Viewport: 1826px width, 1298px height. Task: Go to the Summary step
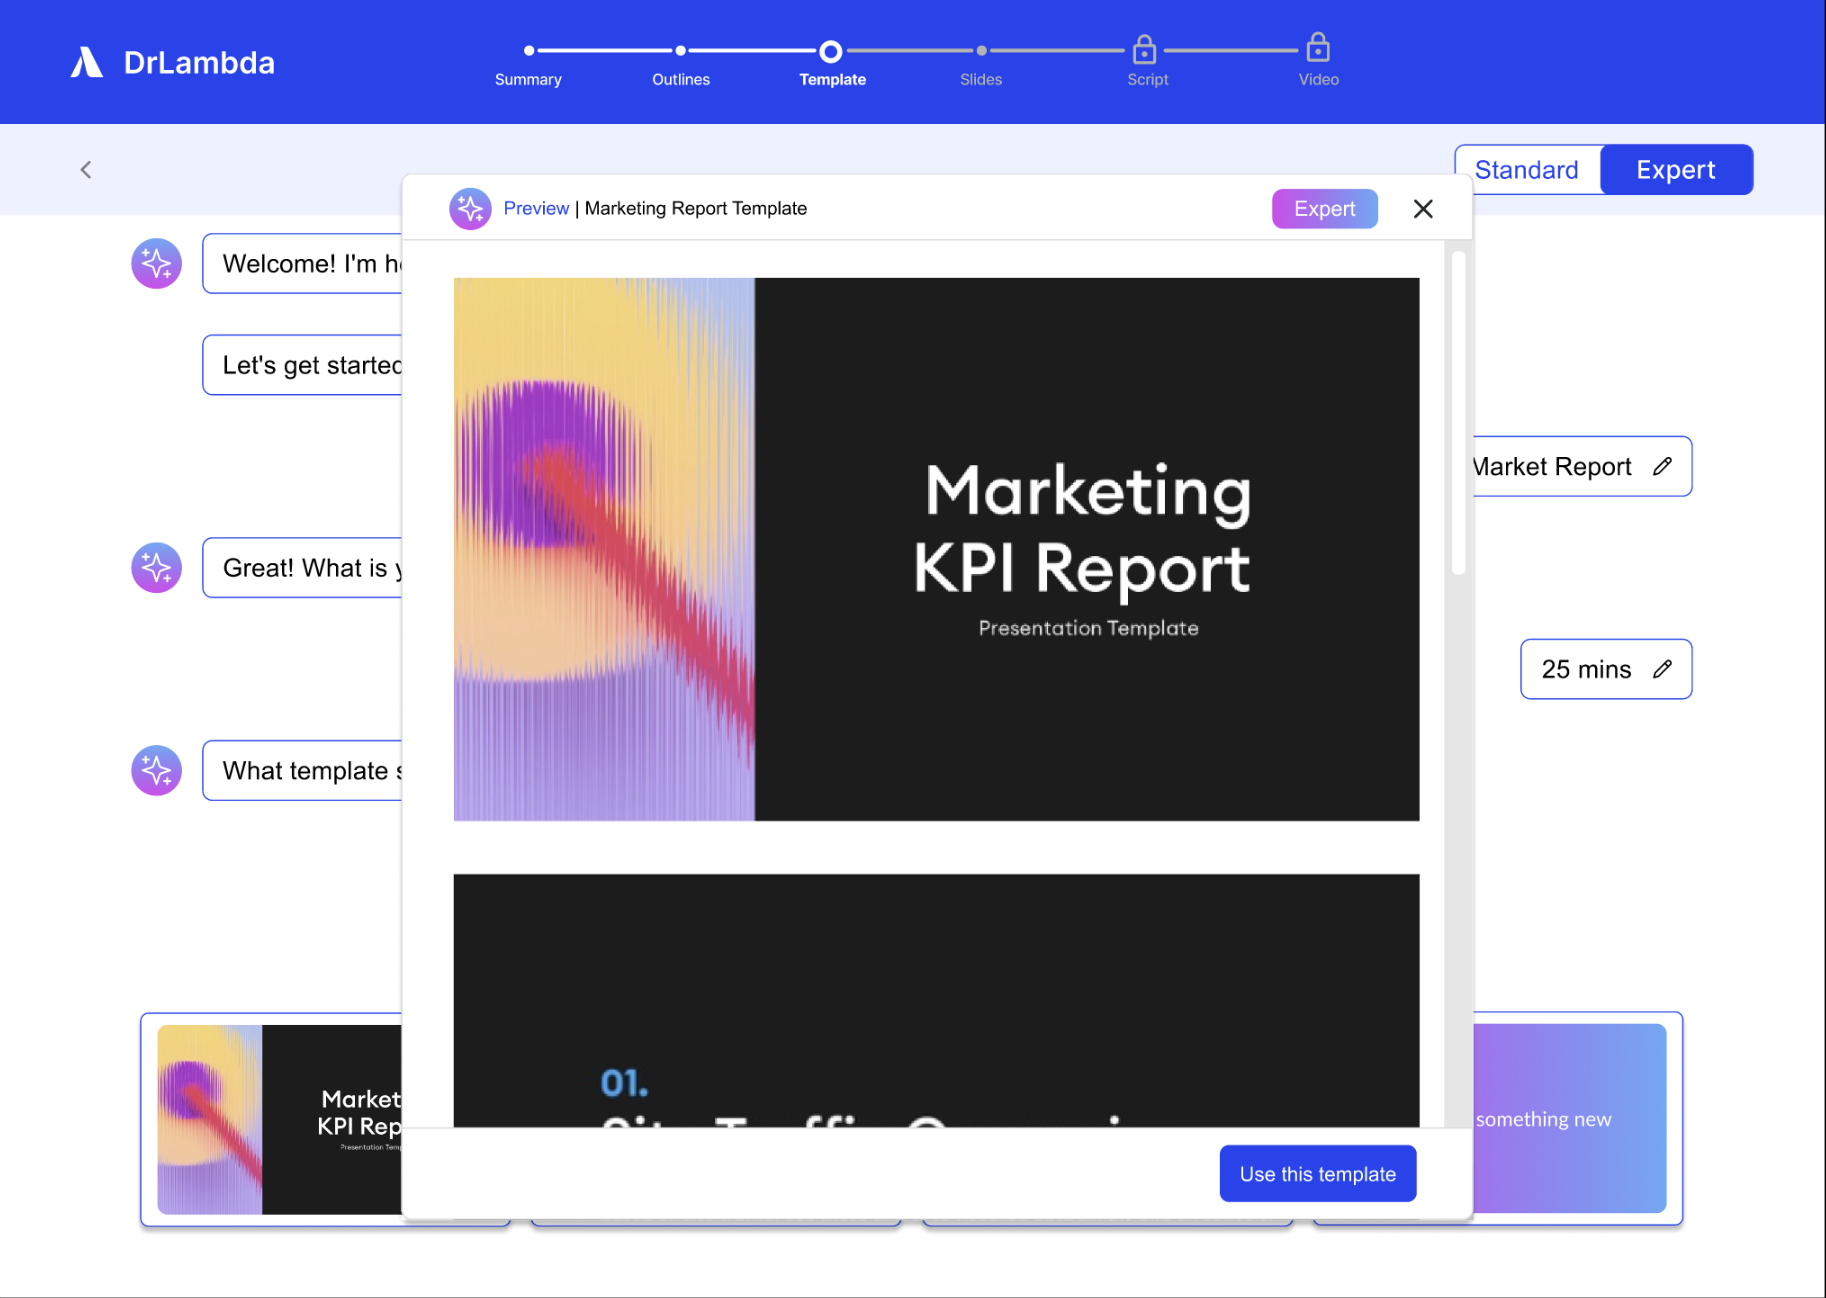(x=528, y=79)
